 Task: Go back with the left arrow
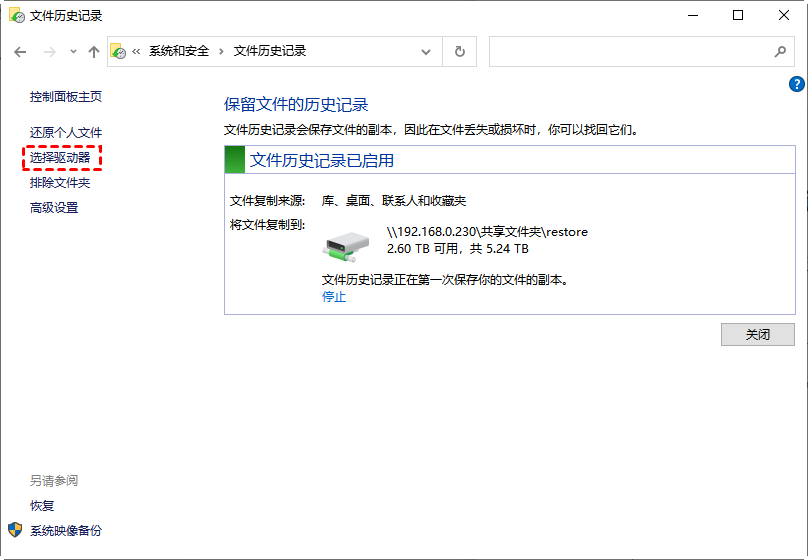(20, 52)
